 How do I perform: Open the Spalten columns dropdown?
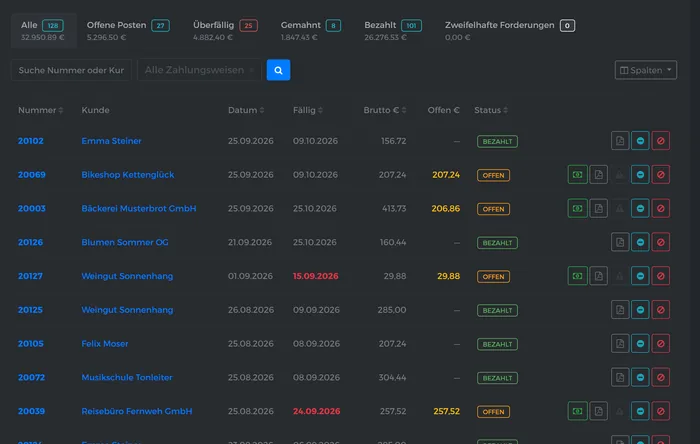(646, 70)
